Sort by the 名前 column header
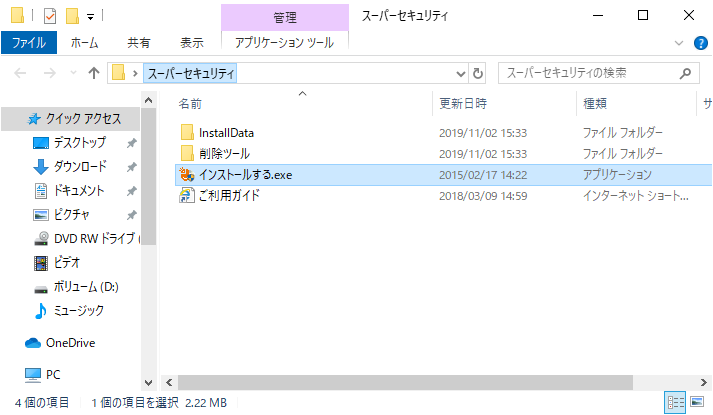The image size is (713, 415). pos(190,104)
